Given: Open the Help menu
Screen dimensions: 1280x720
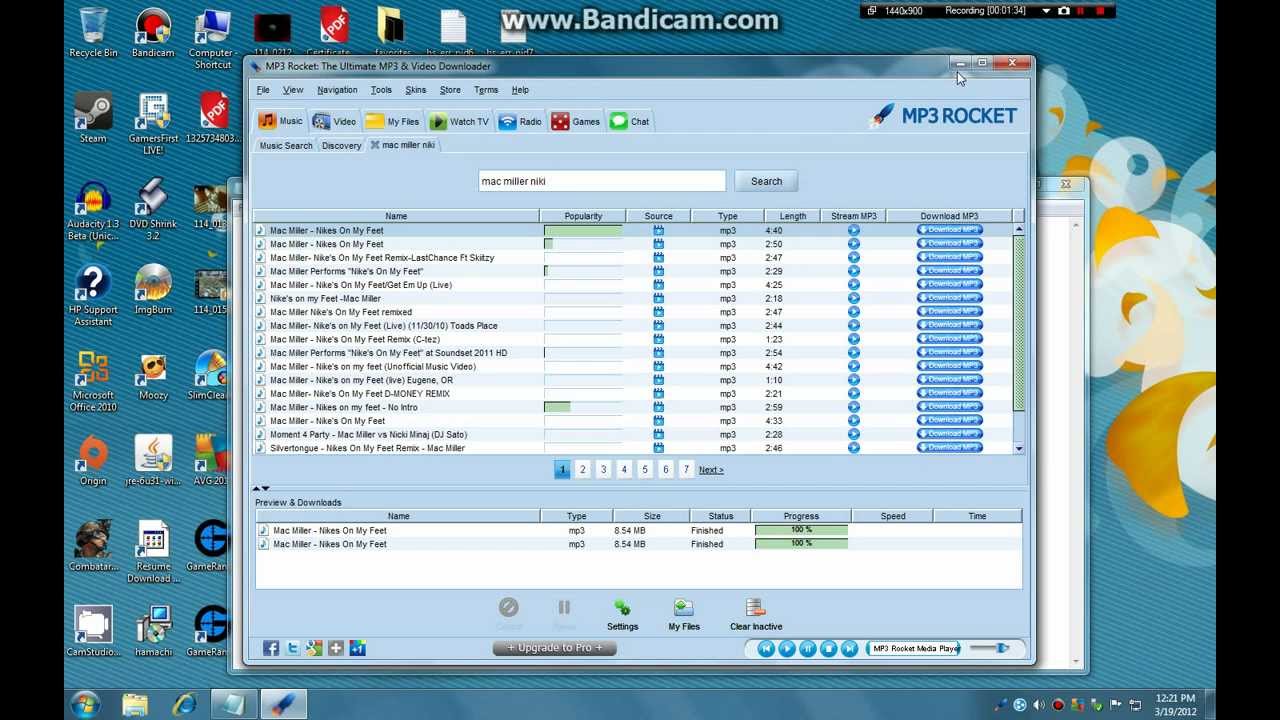Looking at the screenshot, I should pyautogui.click(x=520, y=90).
